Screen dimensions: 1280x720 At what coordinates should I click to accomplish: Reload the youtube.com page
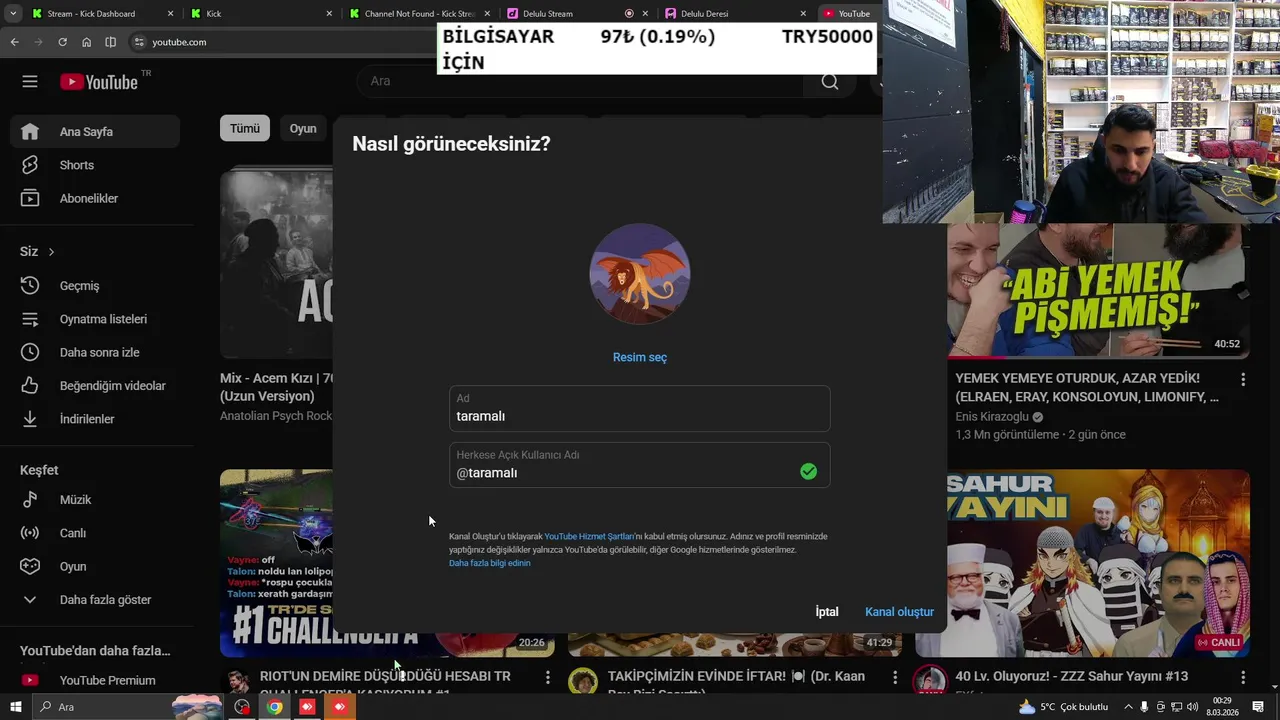(x=62, y=42)
